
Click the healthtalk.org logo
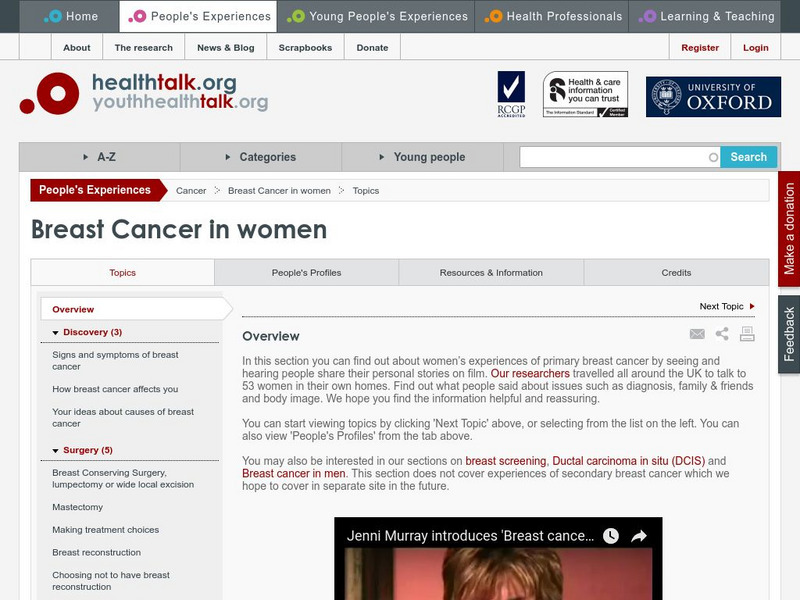(x=144, y=91)
